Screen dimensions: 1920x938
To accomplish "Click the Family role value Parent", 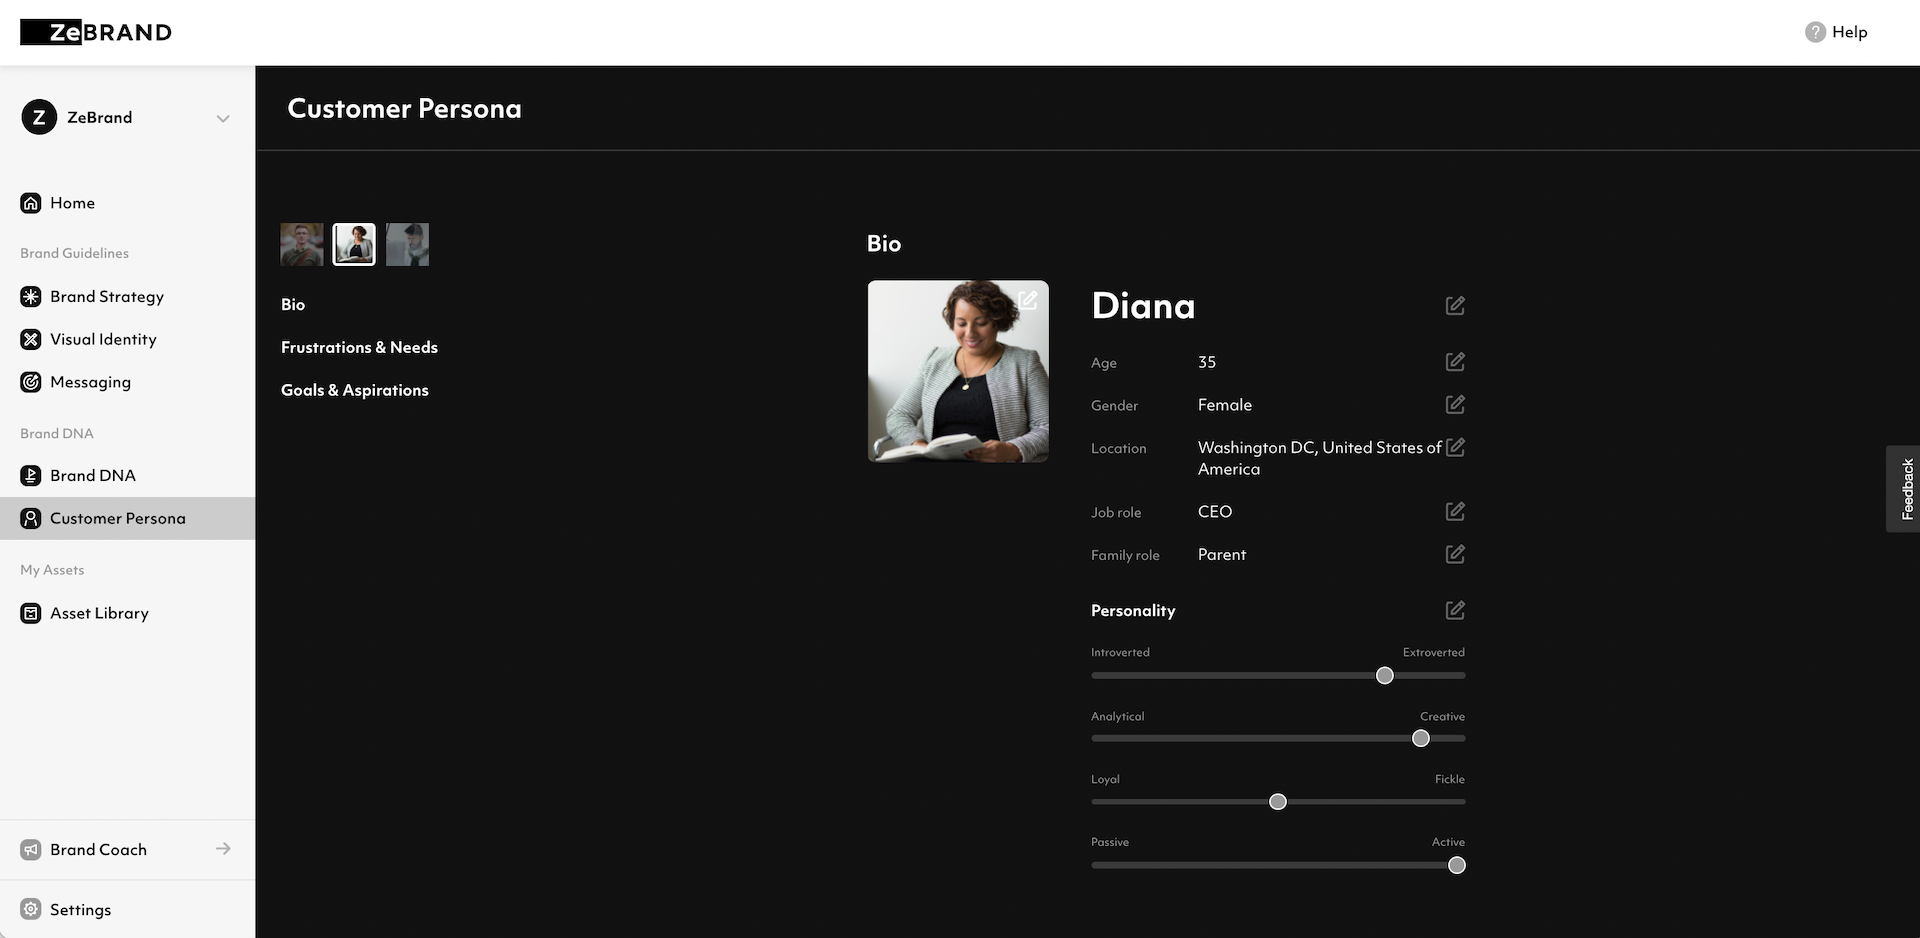I will 1222,555.
